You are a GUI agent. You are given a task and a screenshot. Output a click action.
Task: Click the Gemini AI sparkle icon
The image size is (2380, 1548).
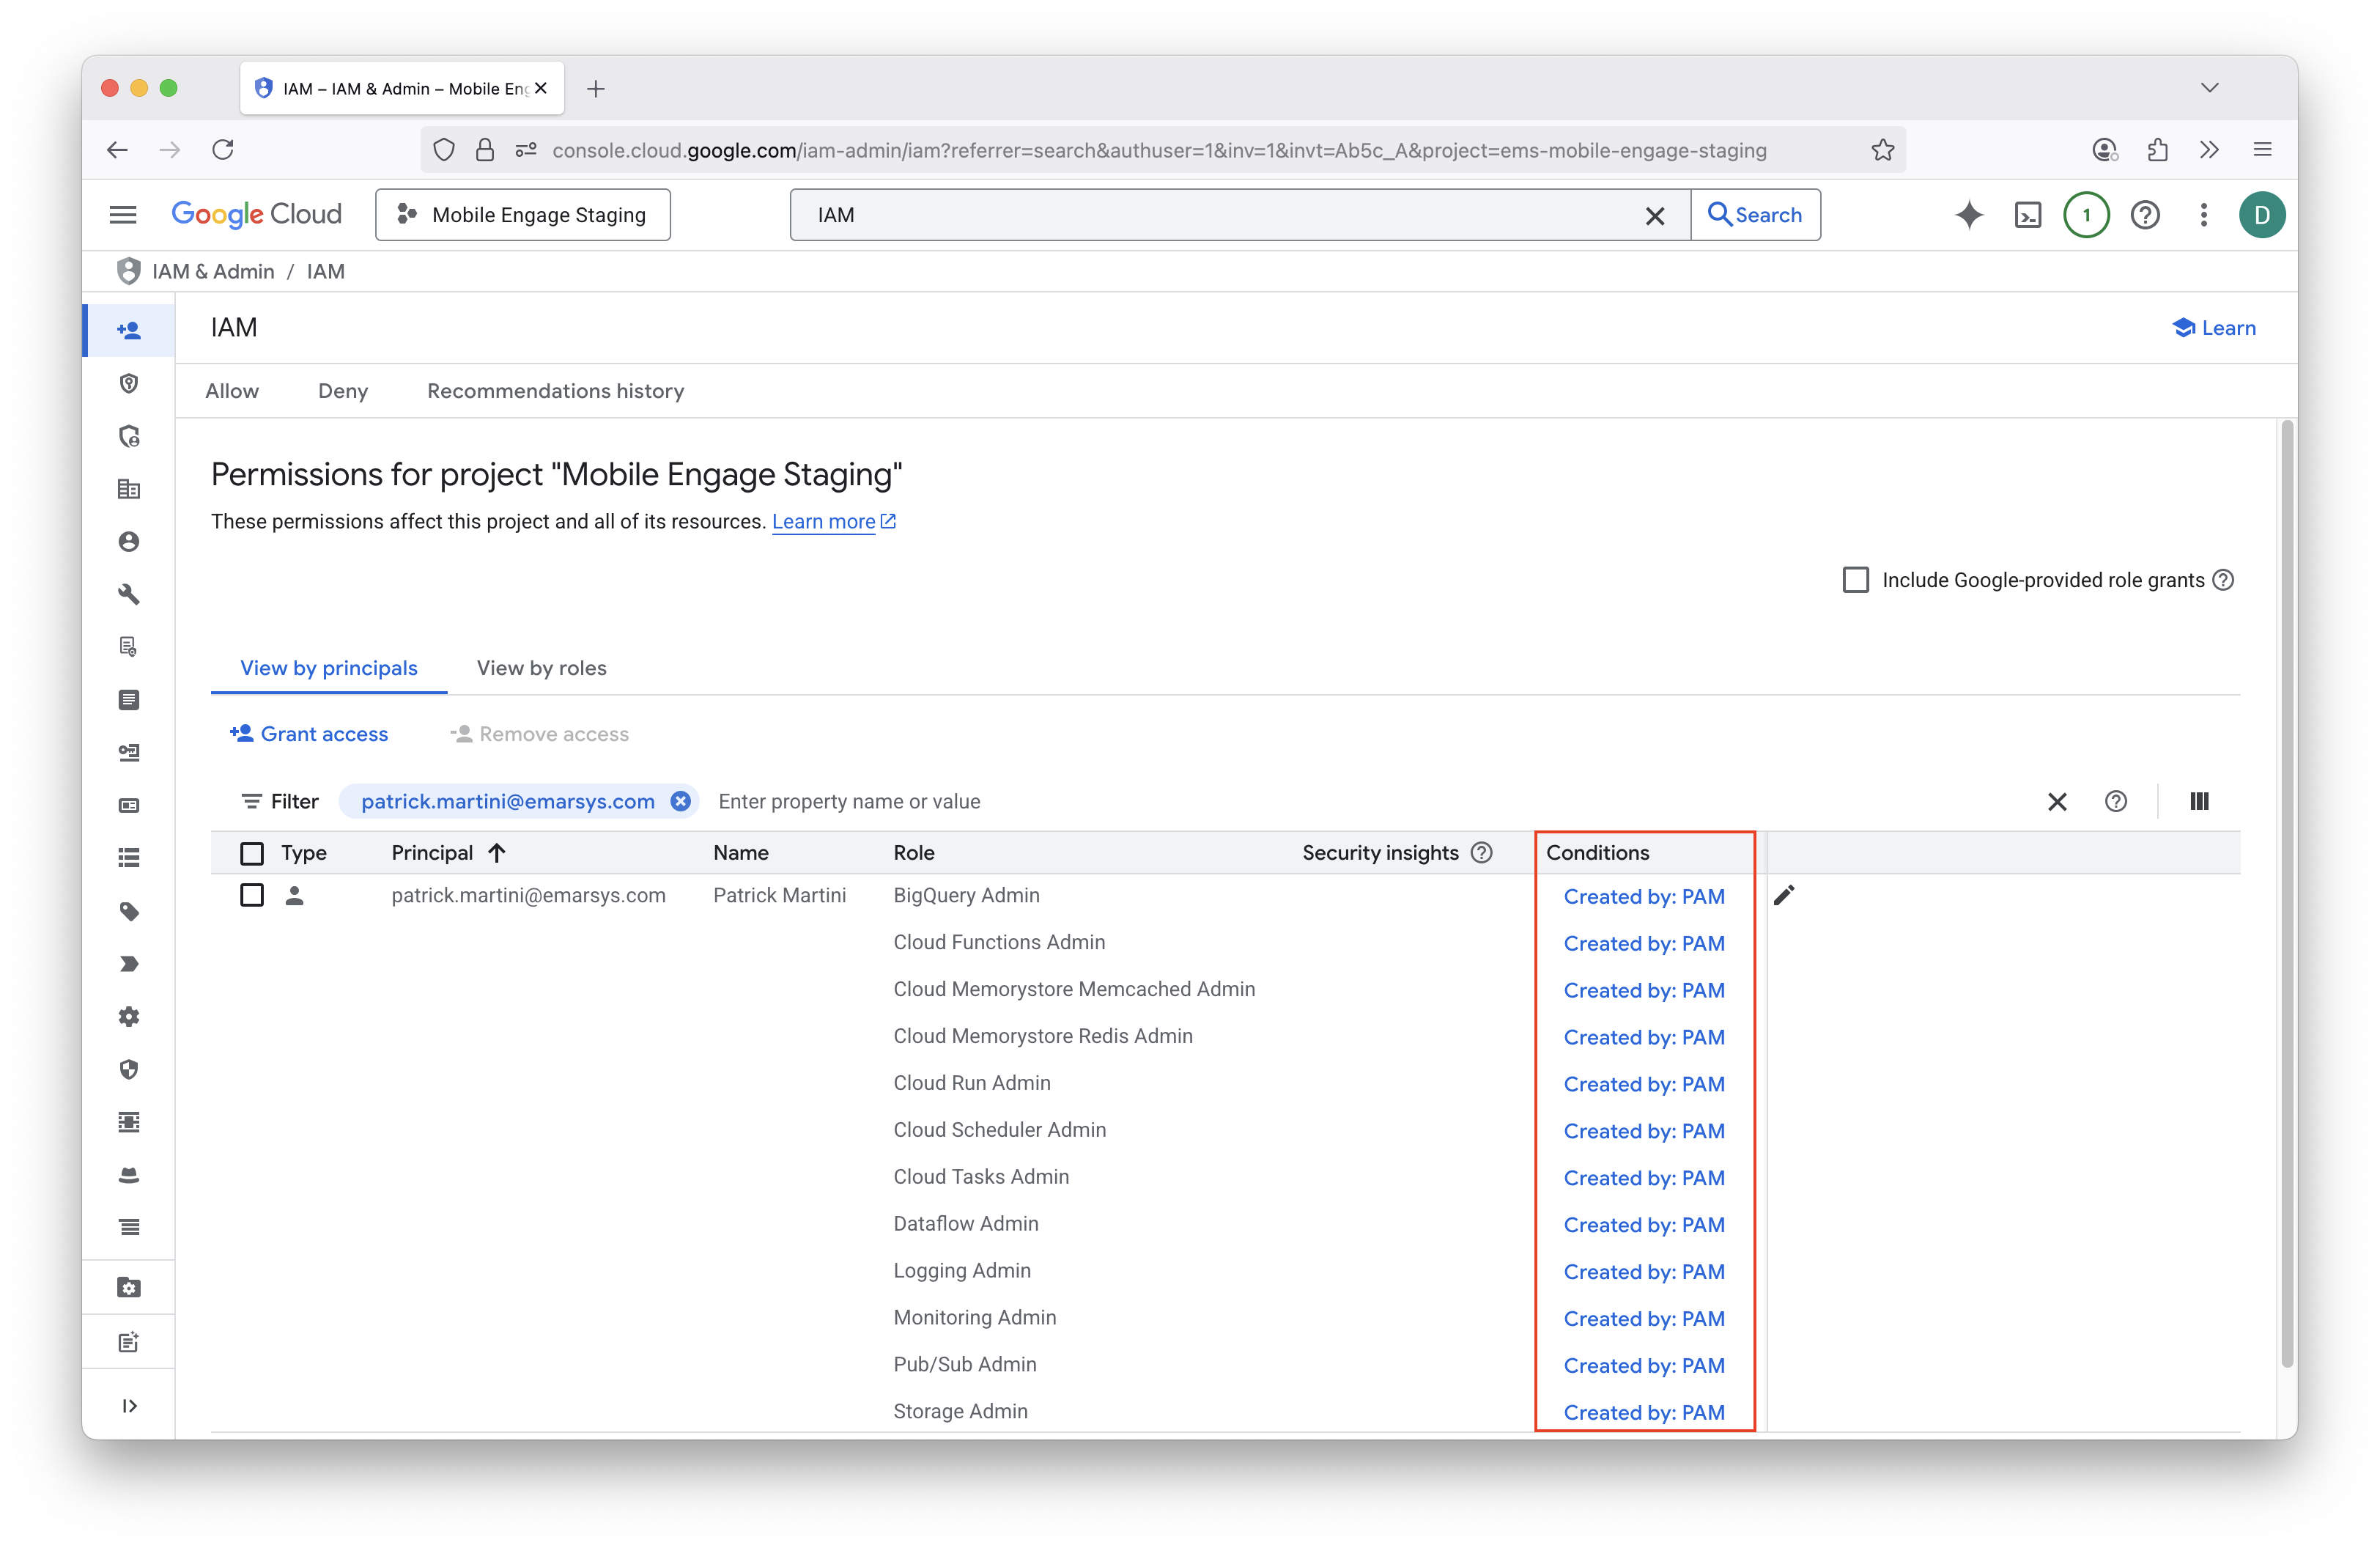tap(1968, 215)
